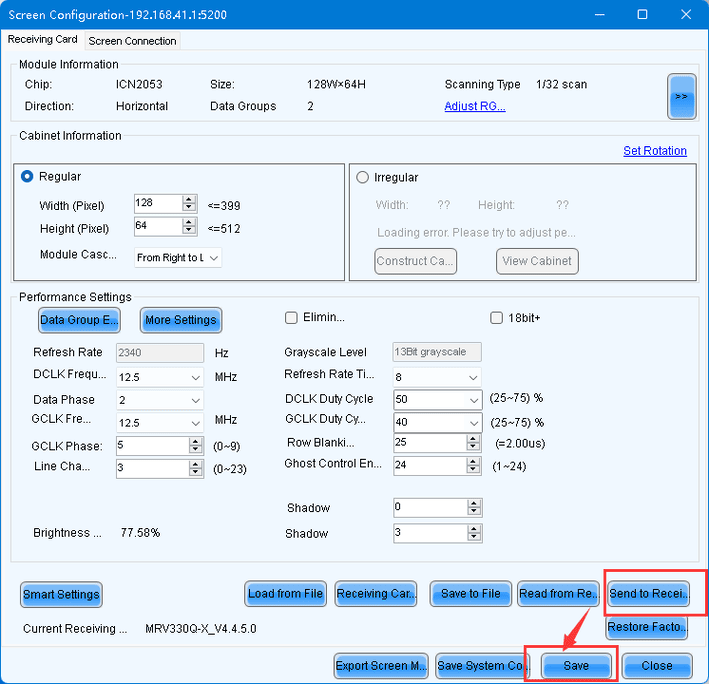
Task: Click Brightness value 77.58%
Action: (140, 533)
